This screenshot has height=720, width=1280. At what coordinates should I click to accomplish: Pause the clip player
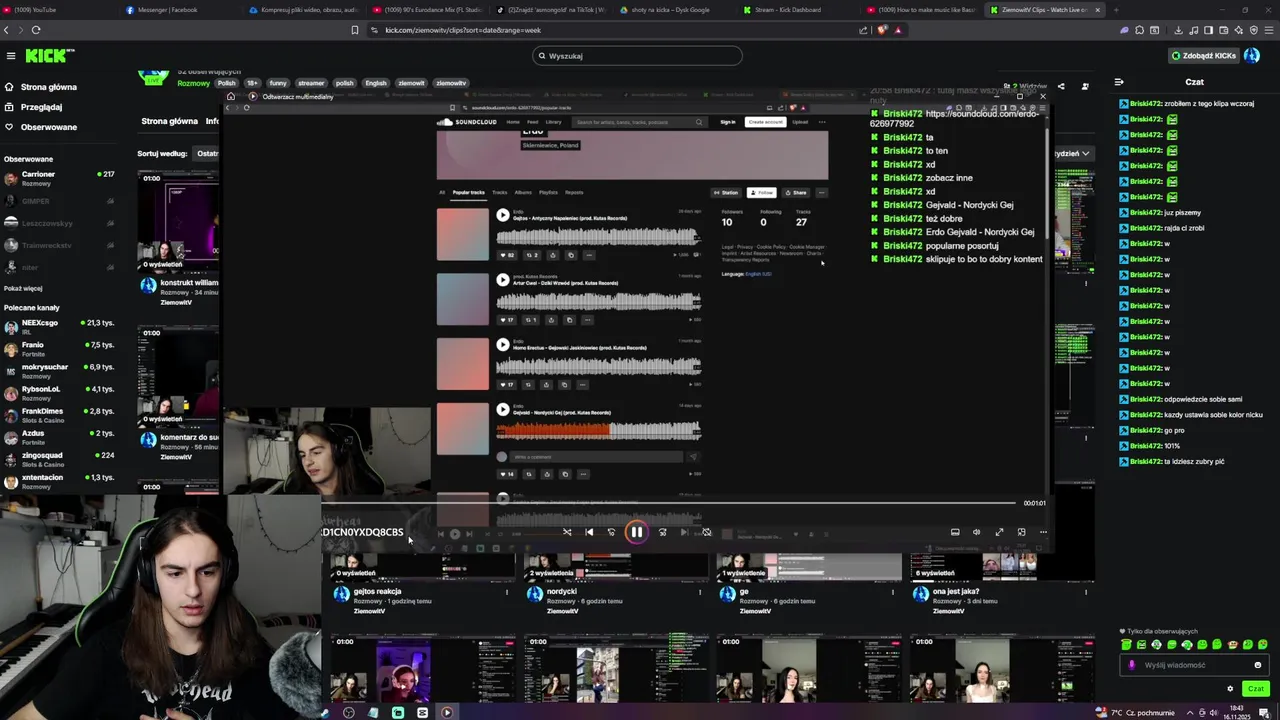pos(636,532)
